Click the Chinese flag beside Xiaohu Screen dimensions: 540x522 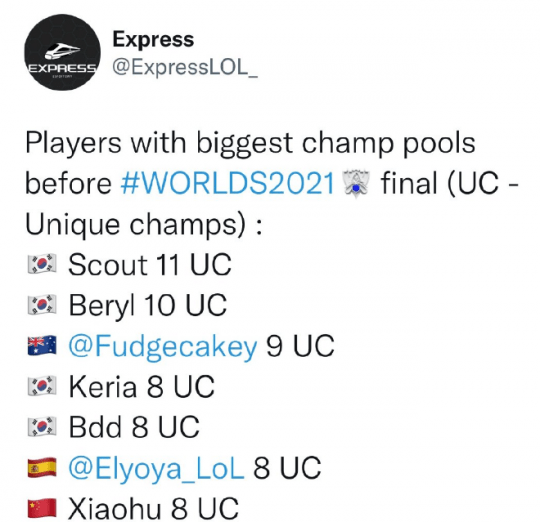tap(42, 508)
